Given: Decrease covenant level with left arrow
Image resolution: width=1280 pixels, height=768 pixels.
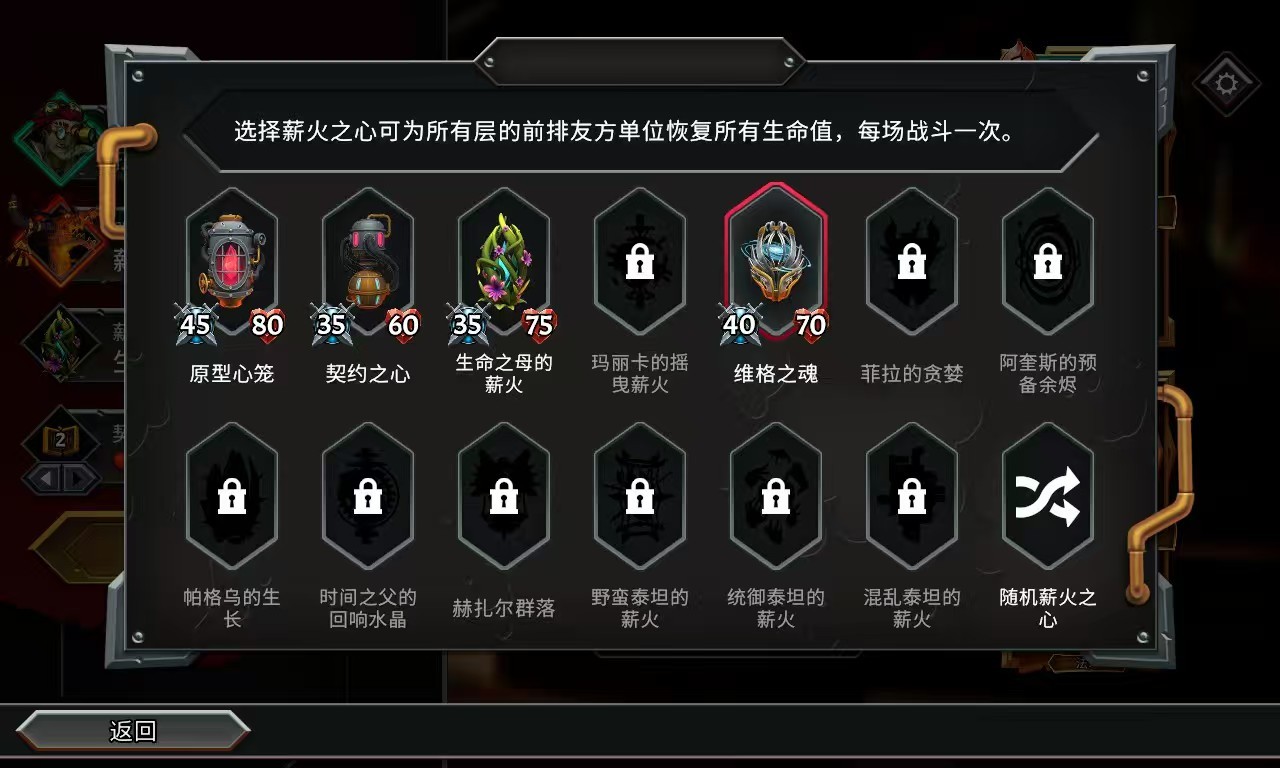Looking at the screenshot, I should (x=42, y=478).
